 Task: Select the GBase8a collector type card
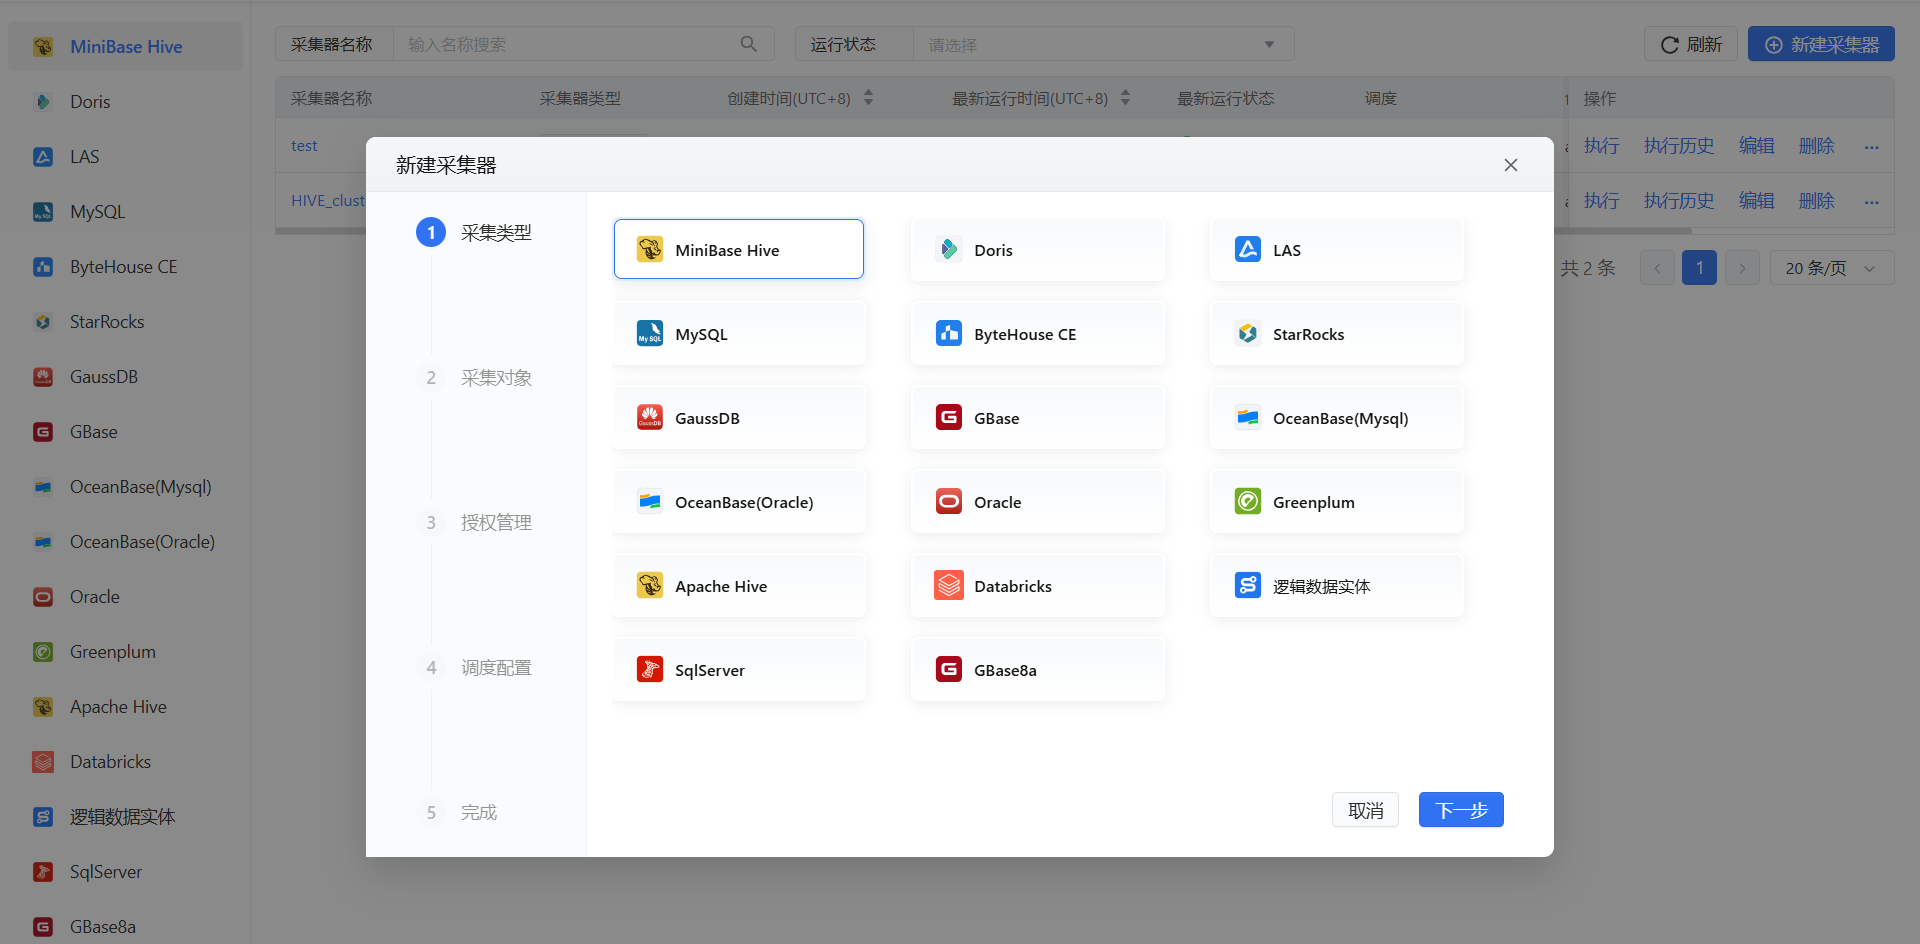1037,670
